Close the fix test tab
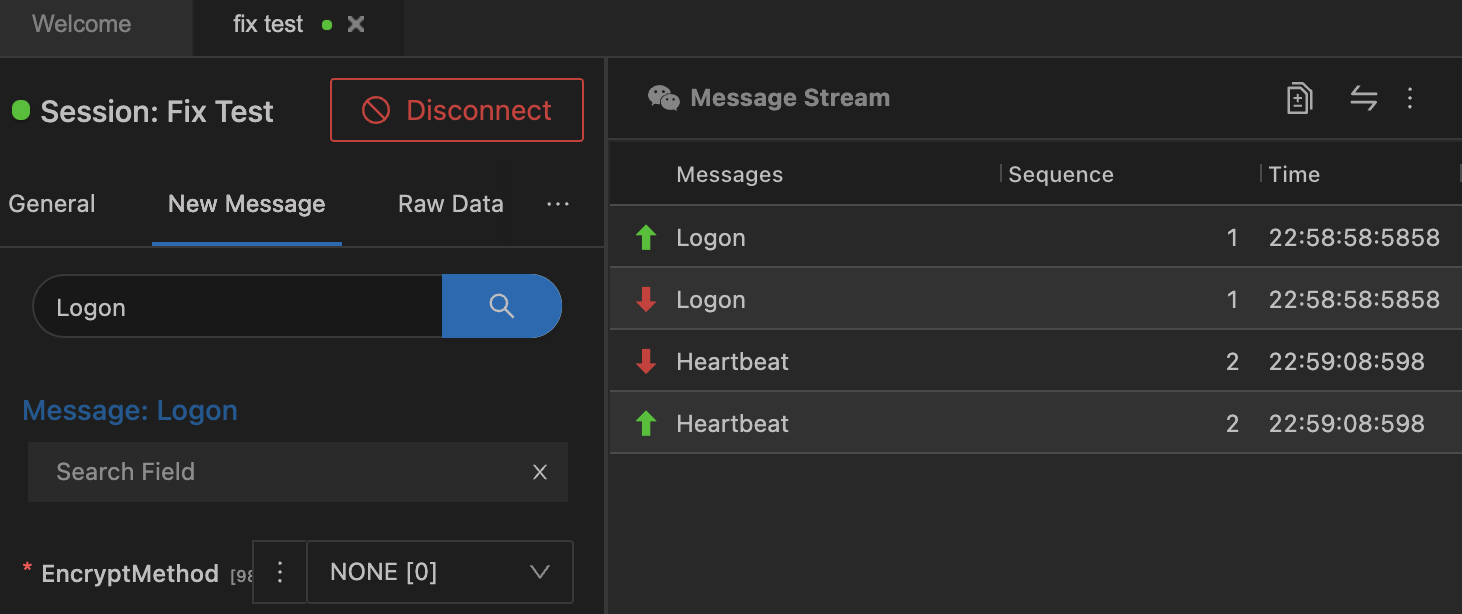 coord(356,25)
